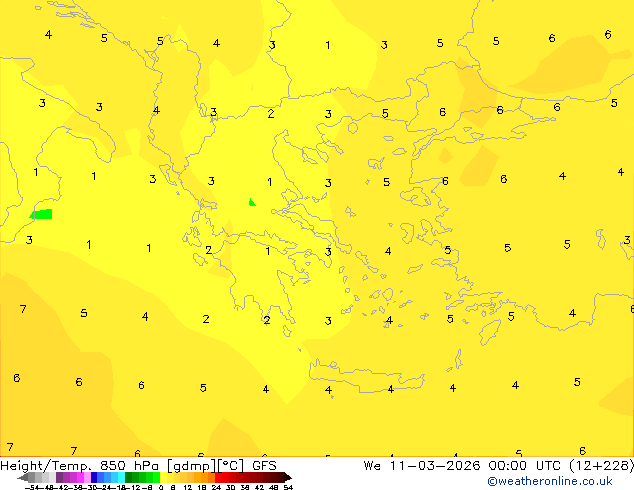
Task: Open the weatheronline.co.uk copyright link
Action: click(549, 481)
